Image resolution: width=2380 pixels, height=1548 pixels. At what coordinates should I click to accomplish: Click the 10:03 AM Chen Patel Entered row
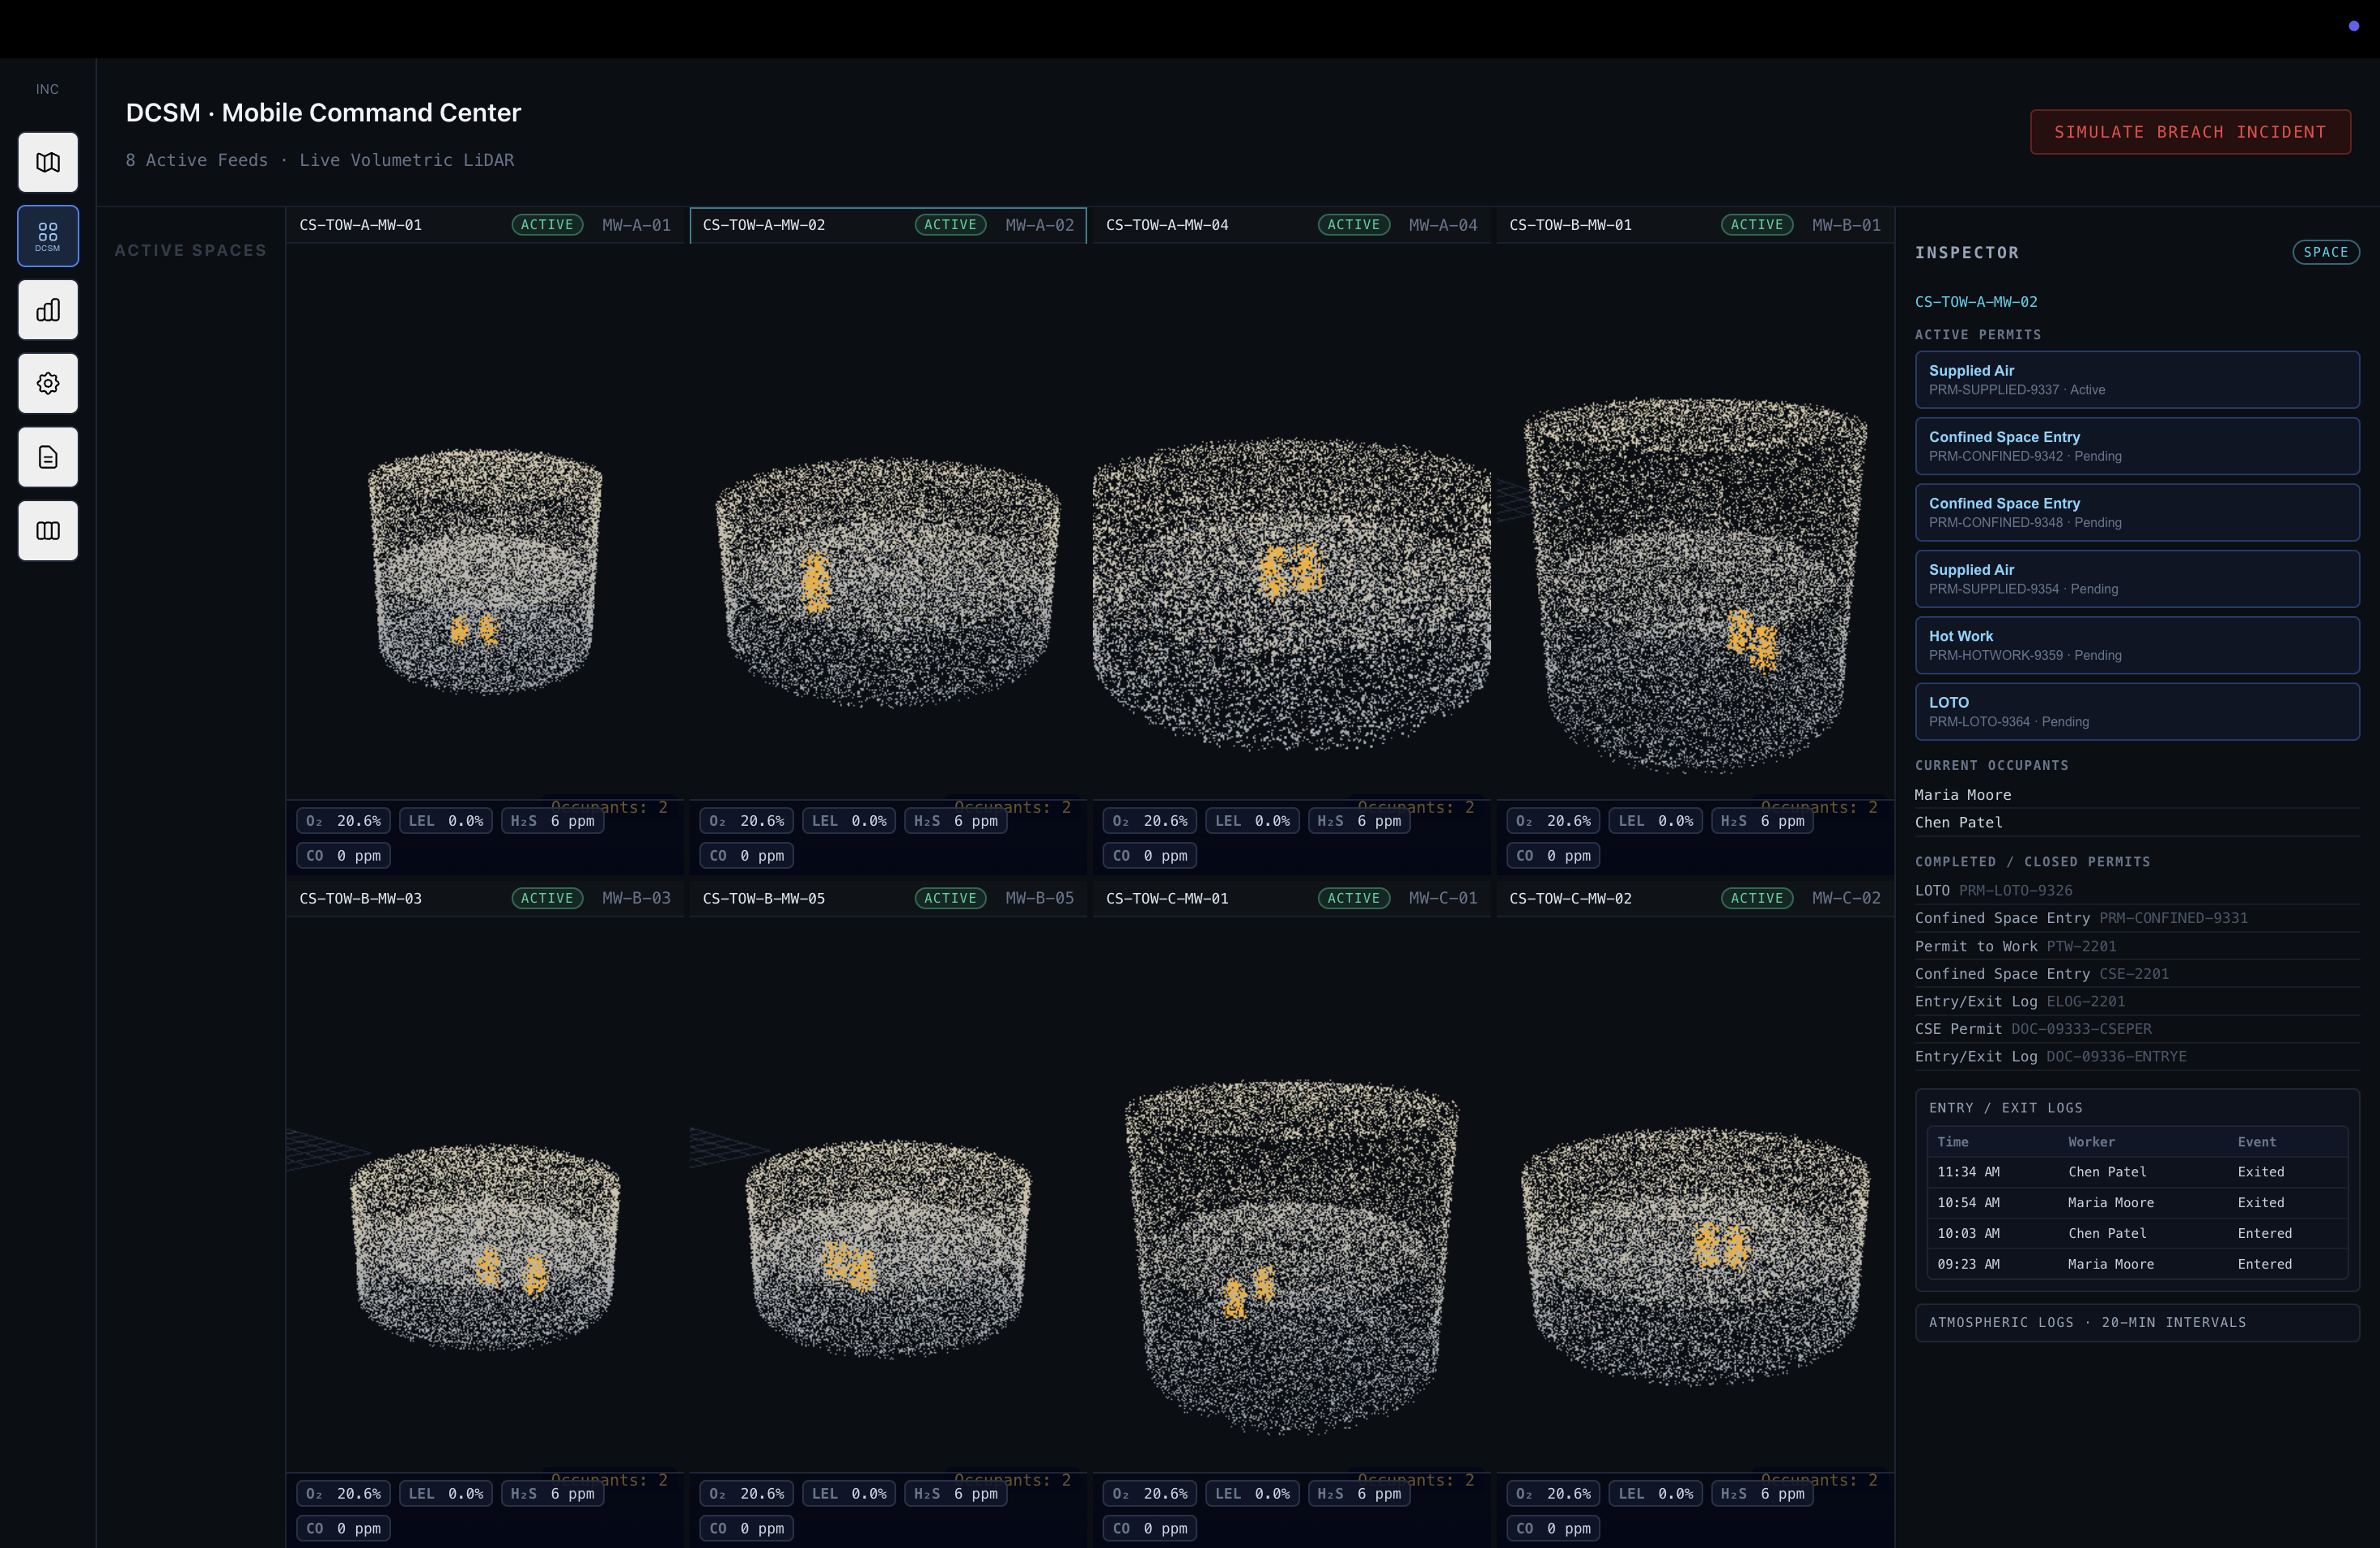coord(2137,1234)
